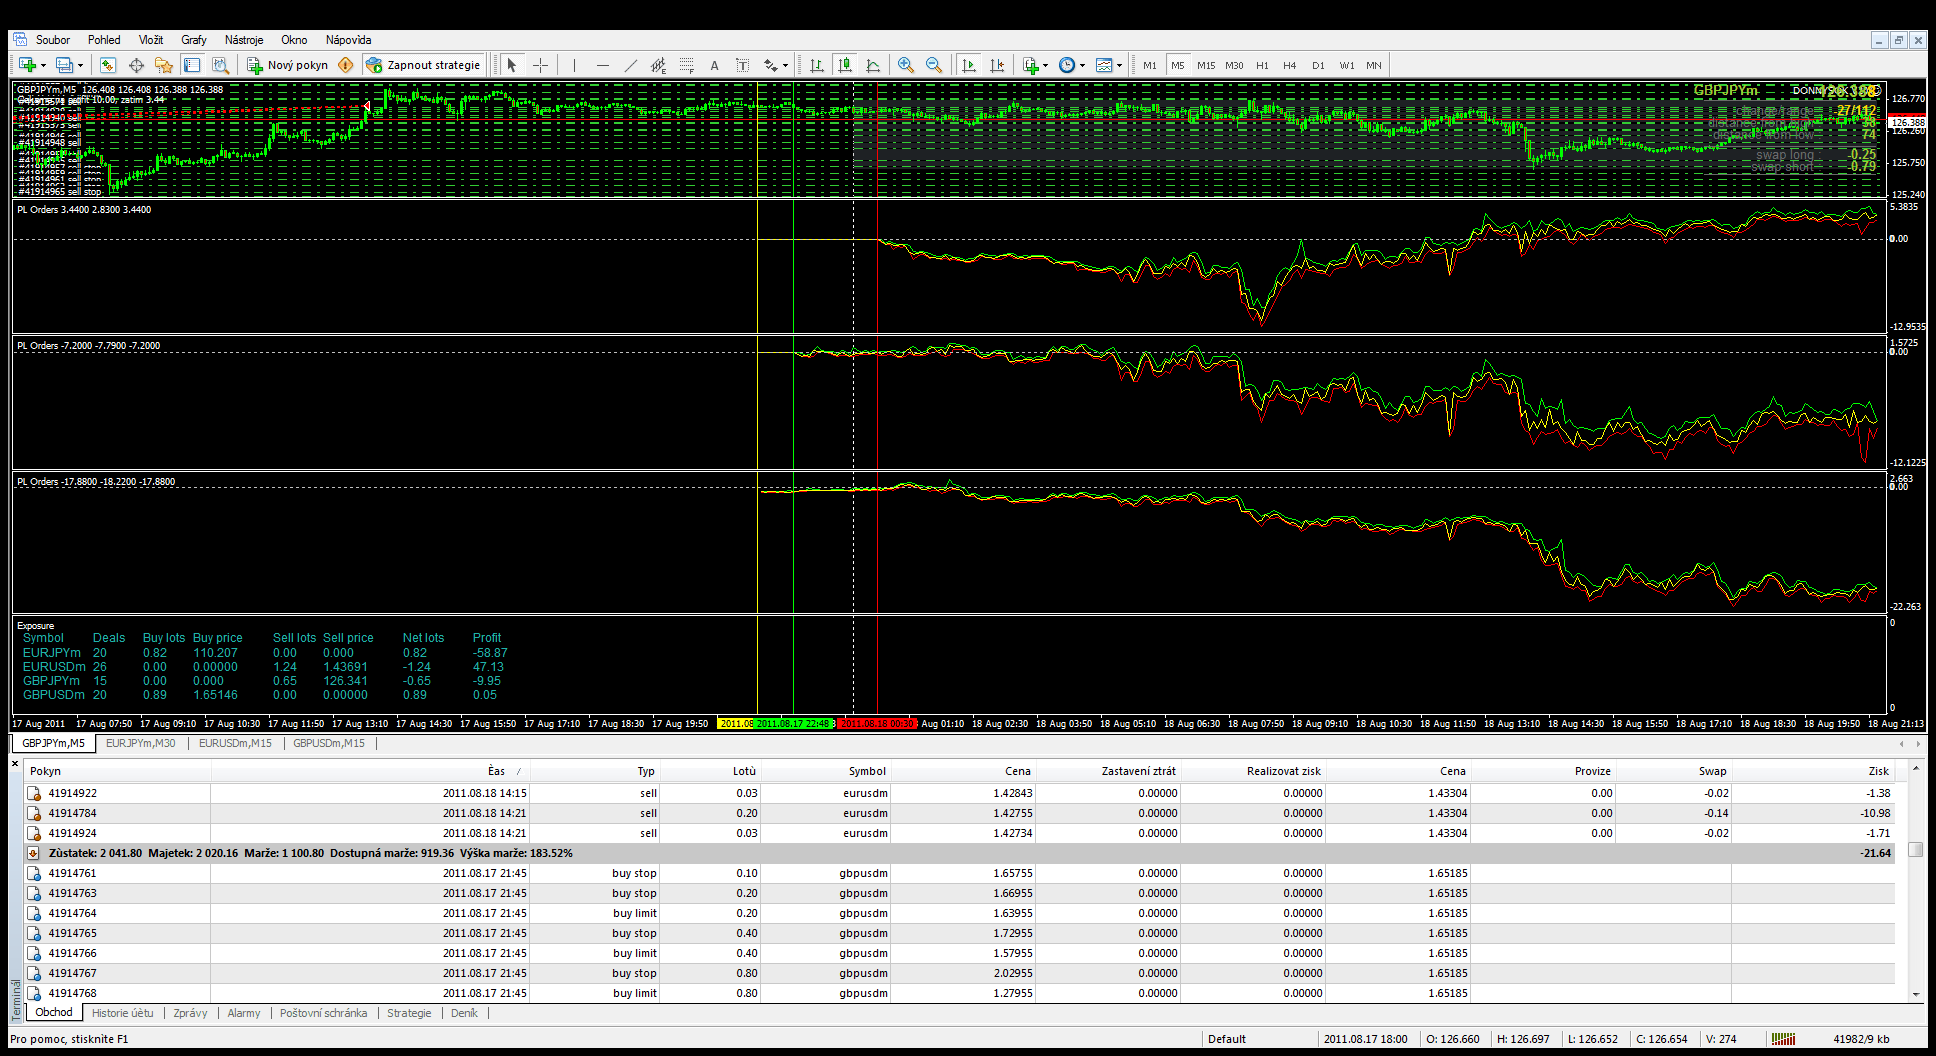Toggle chart Auto Scroll icon
Image resolution: width=1936 pixels, height=1056 pixels.
(968, 65)
